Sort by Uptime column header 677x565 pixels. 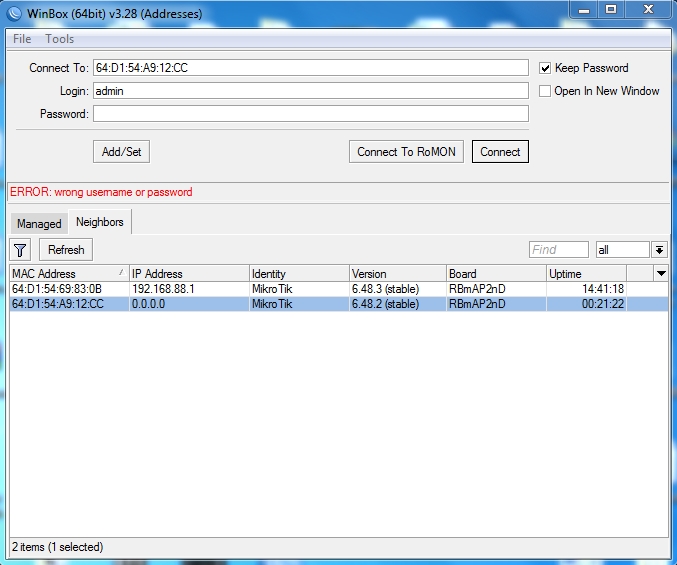point(586,274)
